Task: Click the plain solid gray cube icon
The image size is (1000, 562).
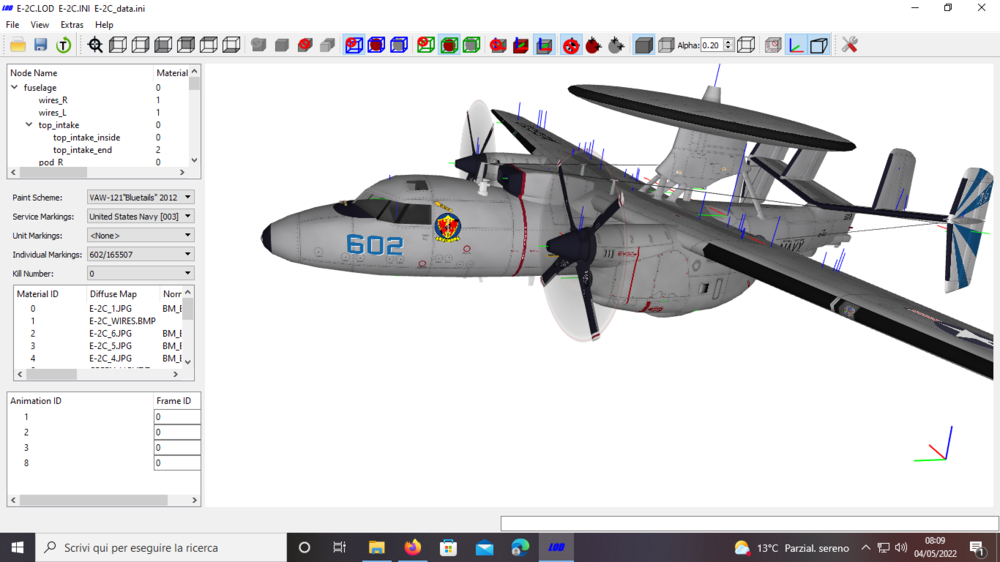Action: [281, 45]
